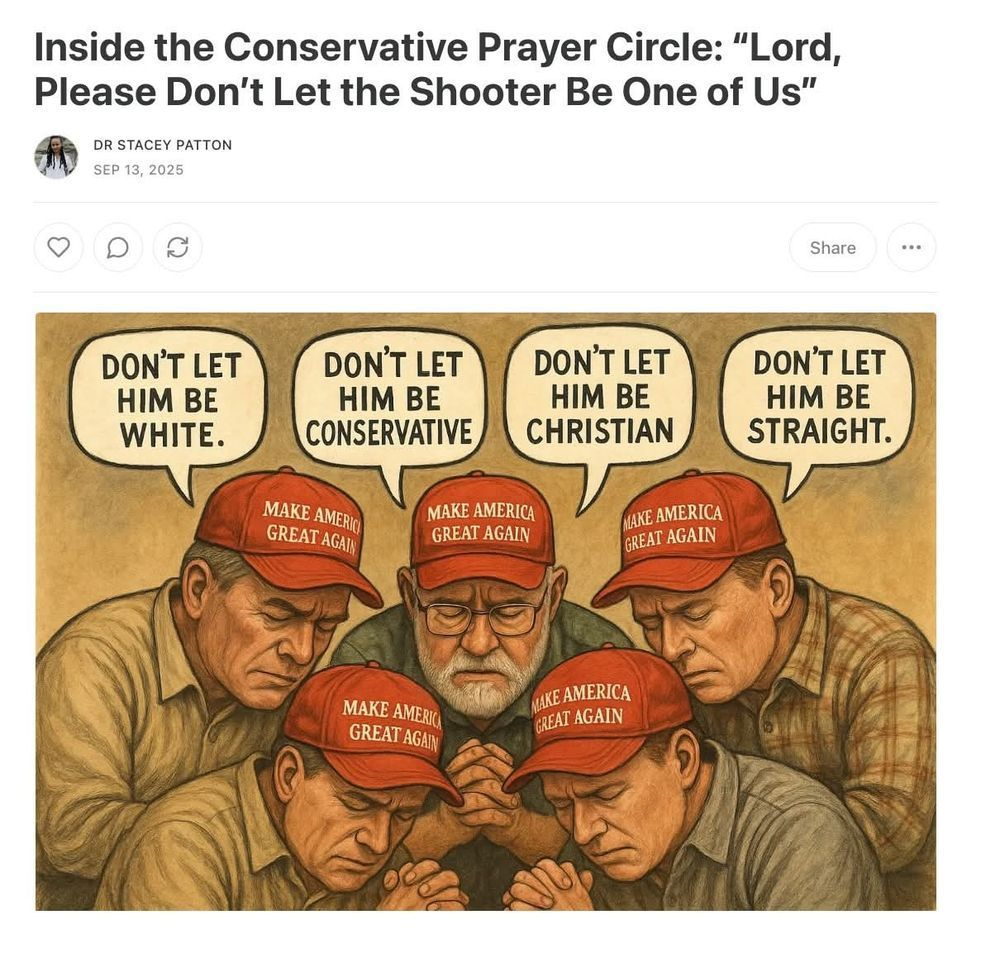The width and height of the screenshot is (1000, 954).
Task: Open Dr Stacey Patton's avatar photo
Action: point(56,157)
